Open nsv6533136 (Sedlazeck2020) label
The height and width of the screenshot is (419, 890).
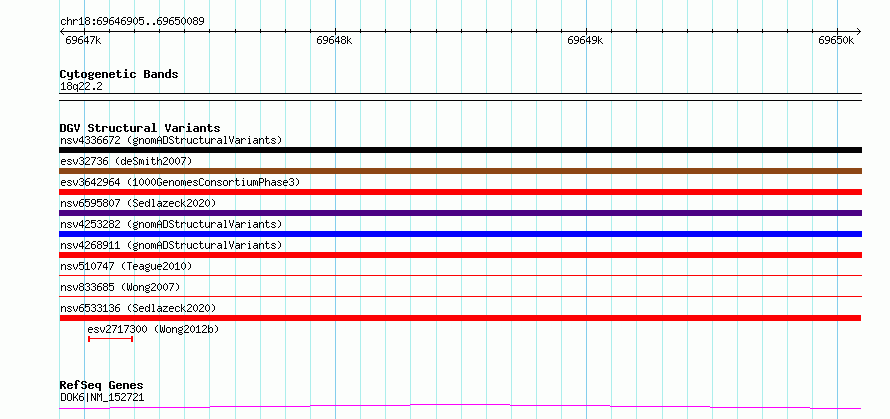point(138,308)
